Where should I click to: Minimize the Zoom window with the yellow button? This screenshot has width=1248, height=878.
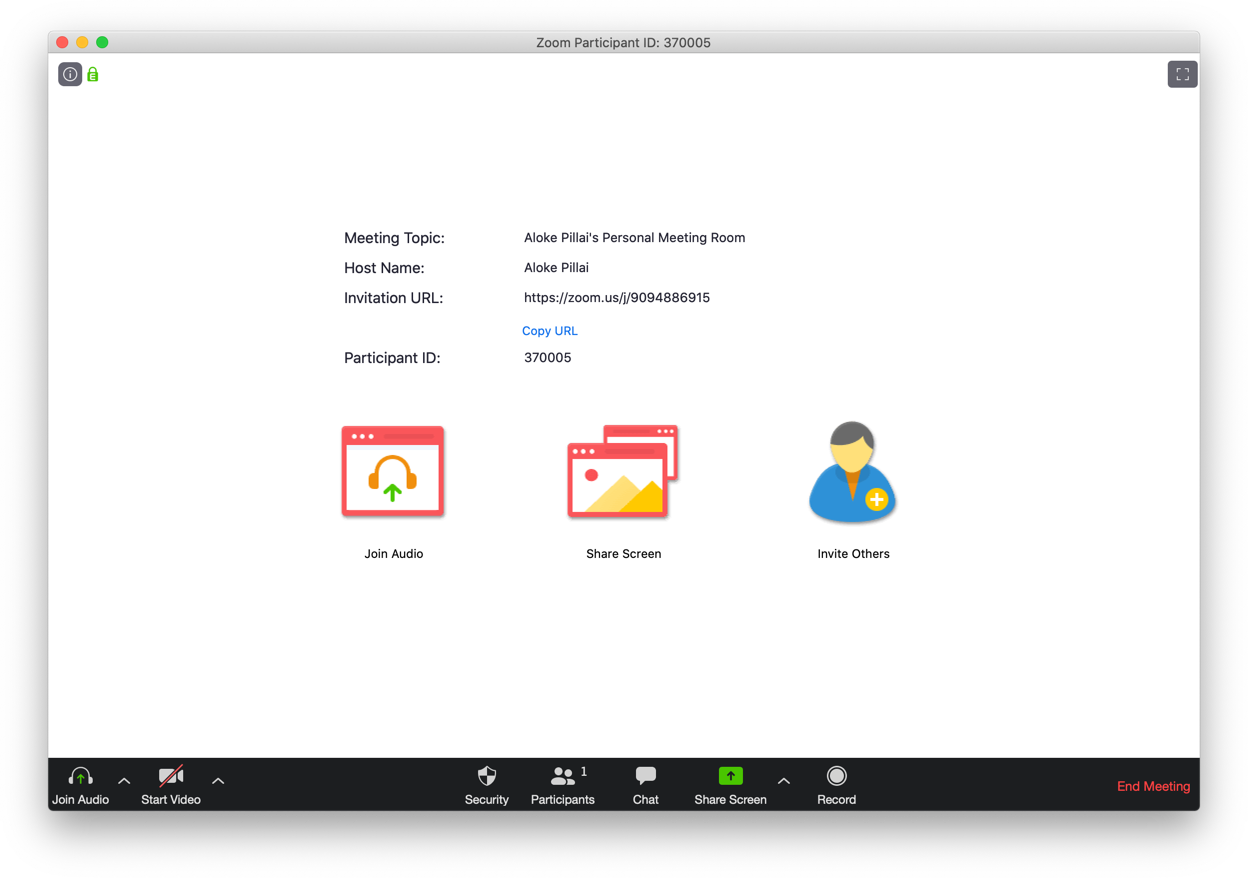coord(82,42)
